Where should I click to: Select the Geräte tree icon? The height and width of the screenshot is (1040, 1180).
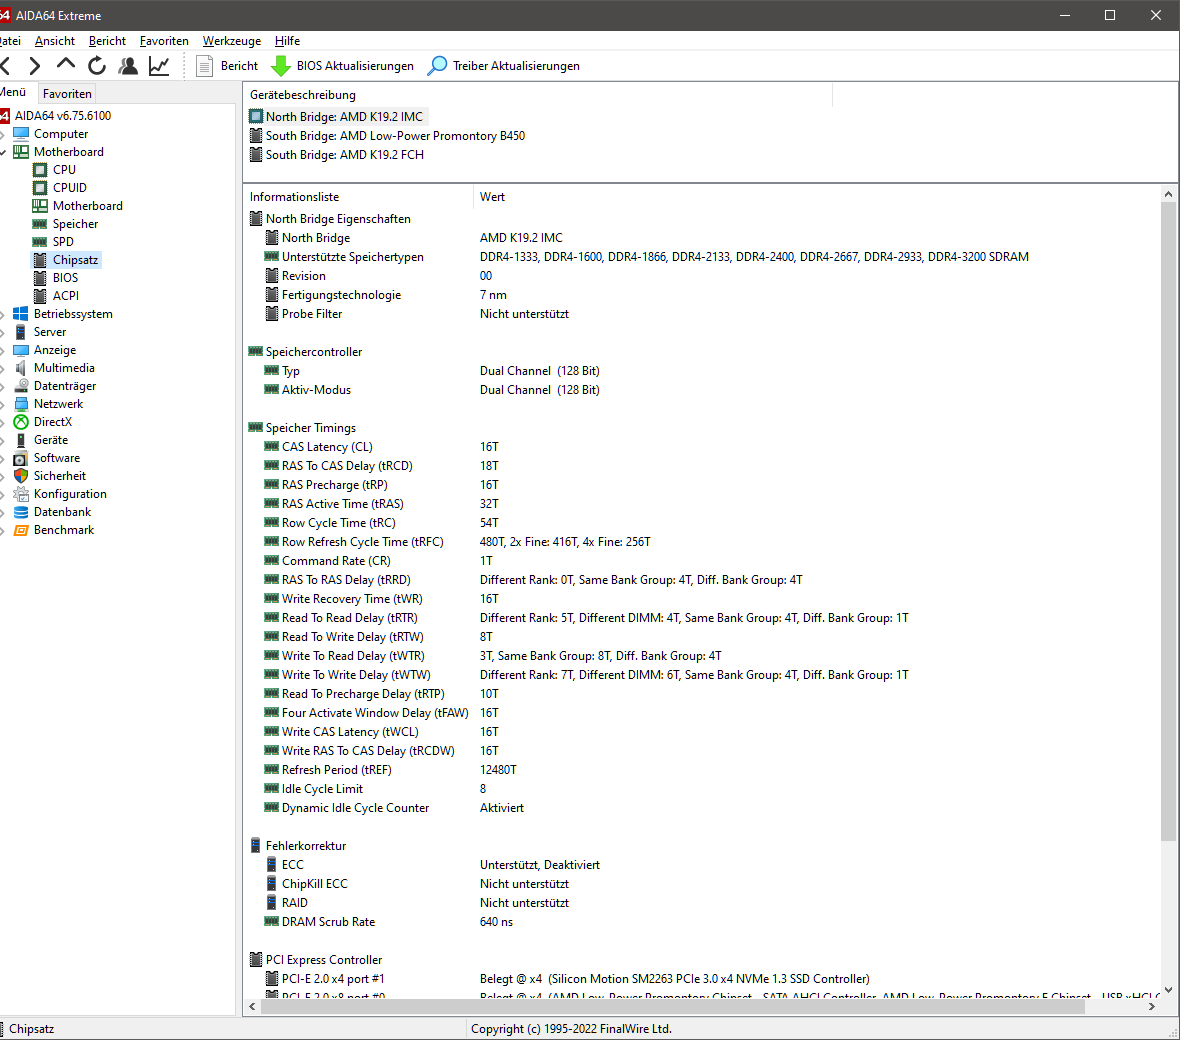[x=21, y=440]
